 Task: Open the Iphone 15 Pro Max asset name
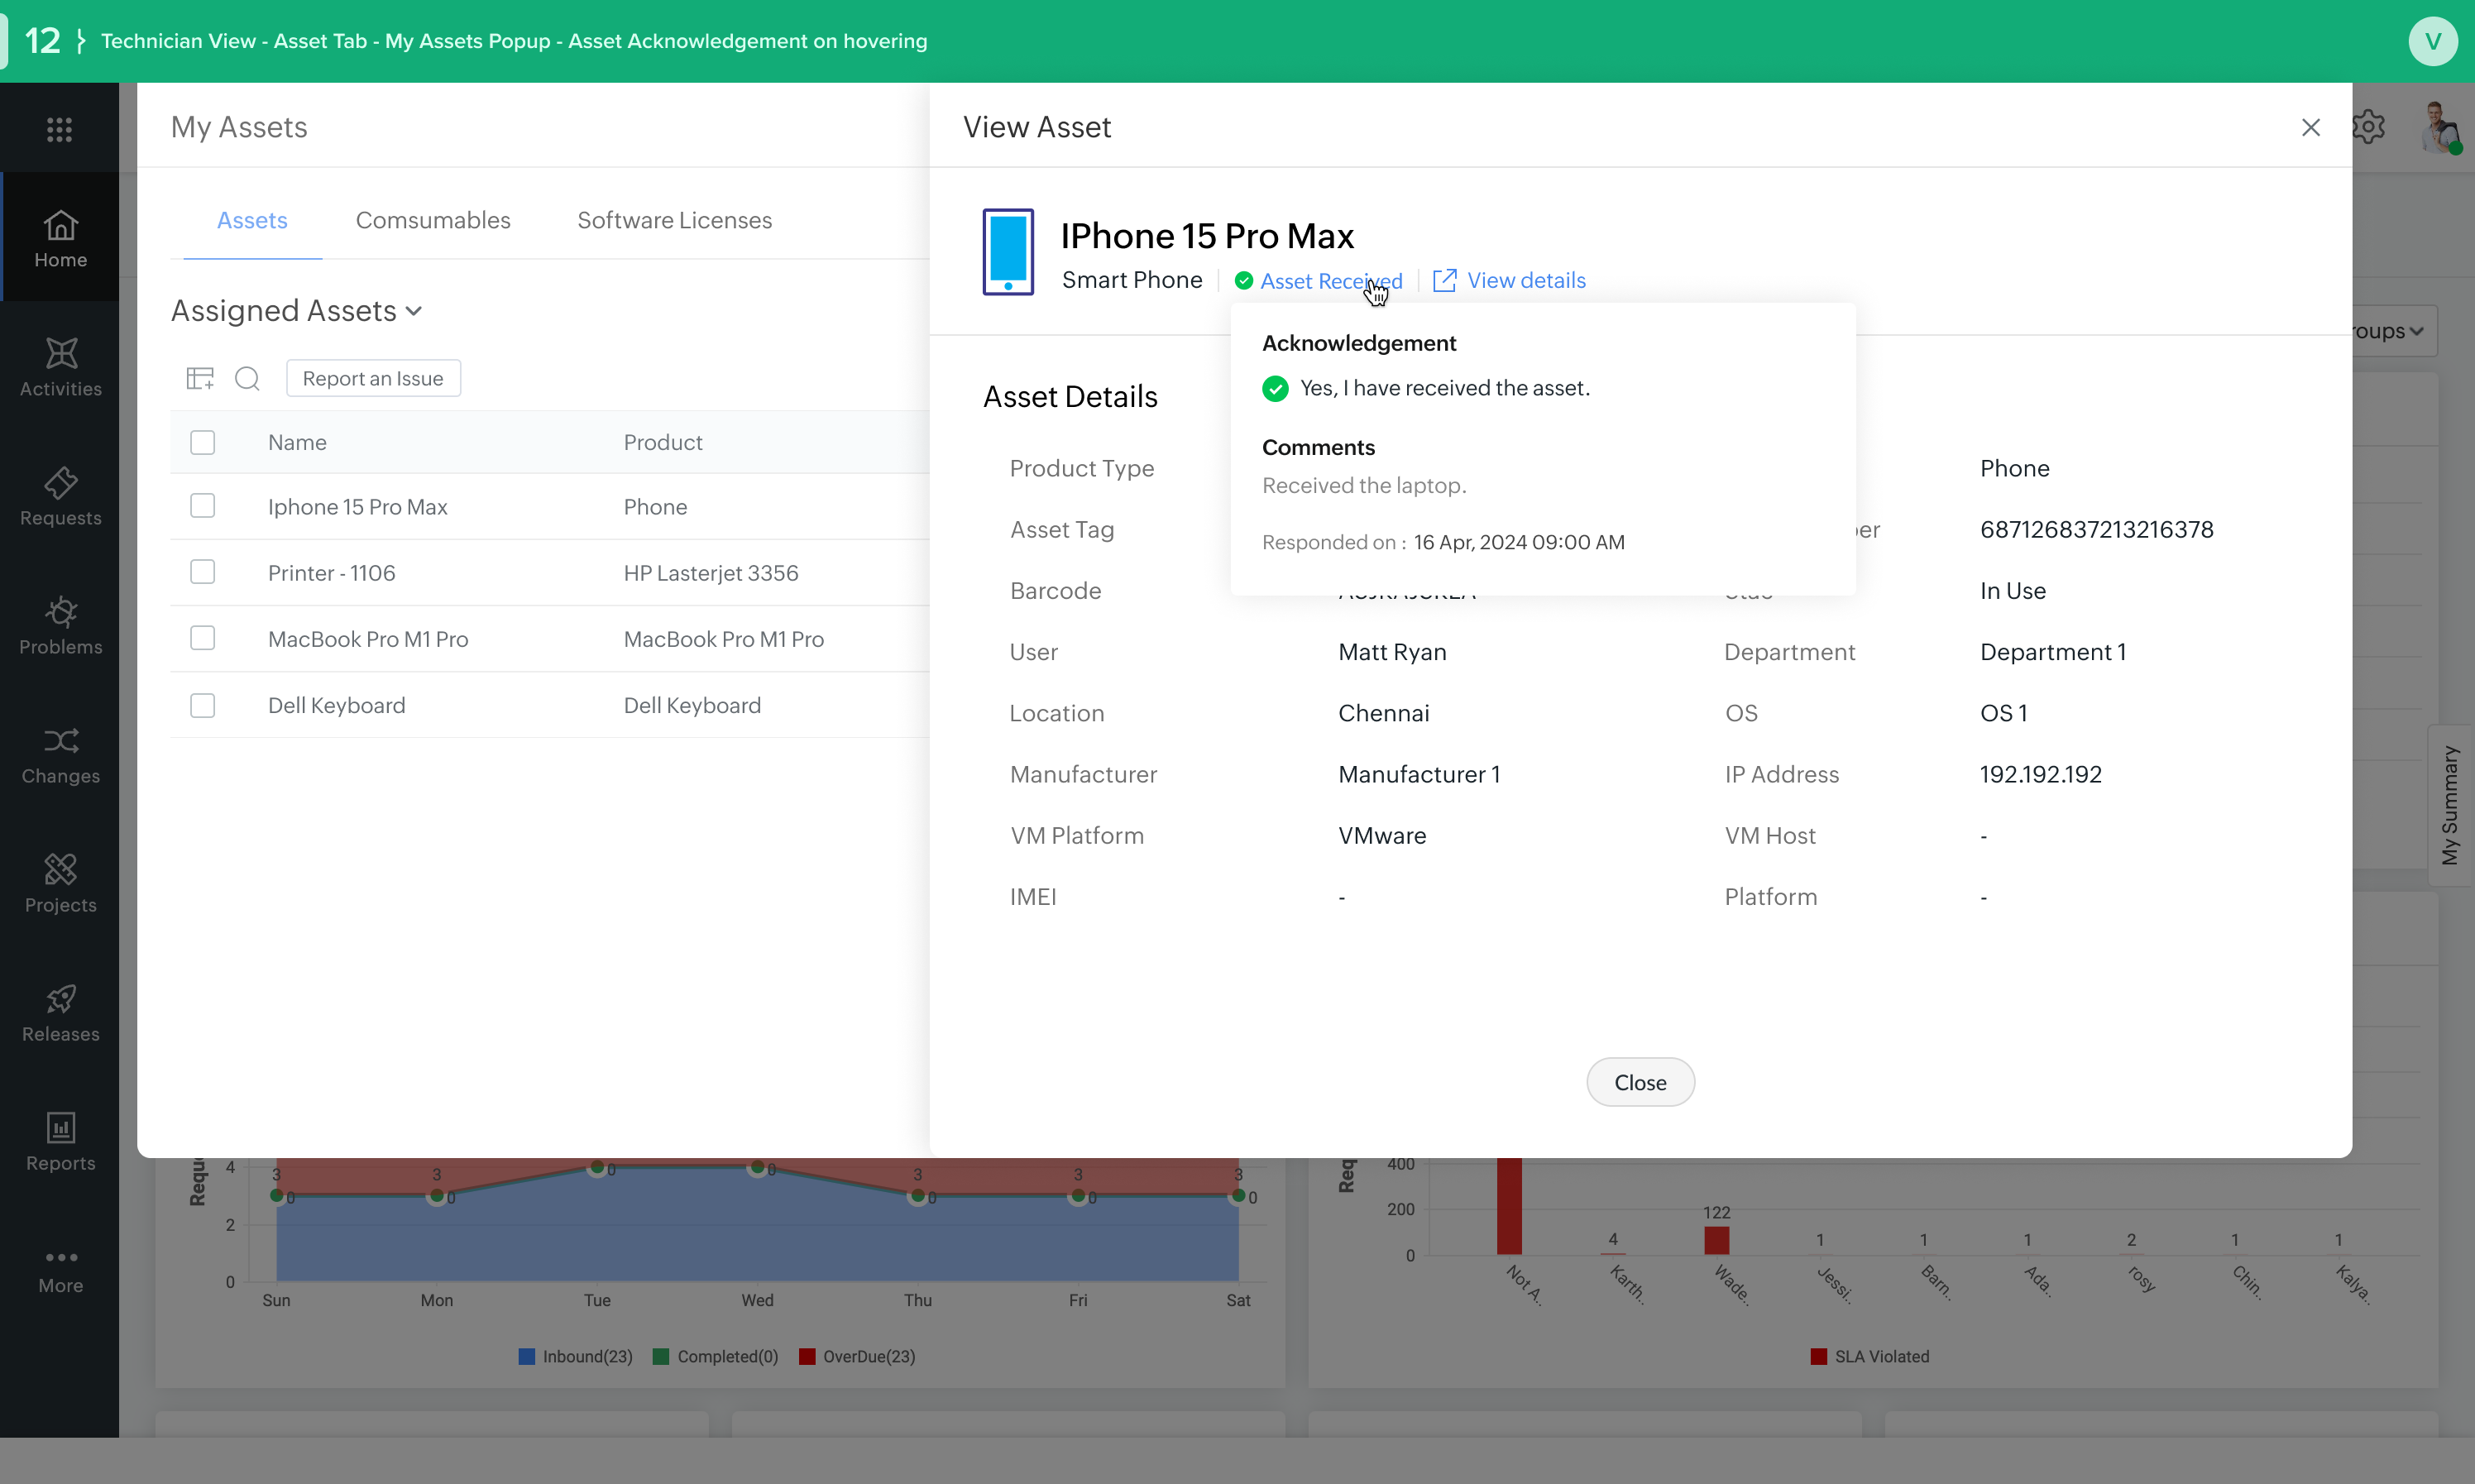point(357,506)
